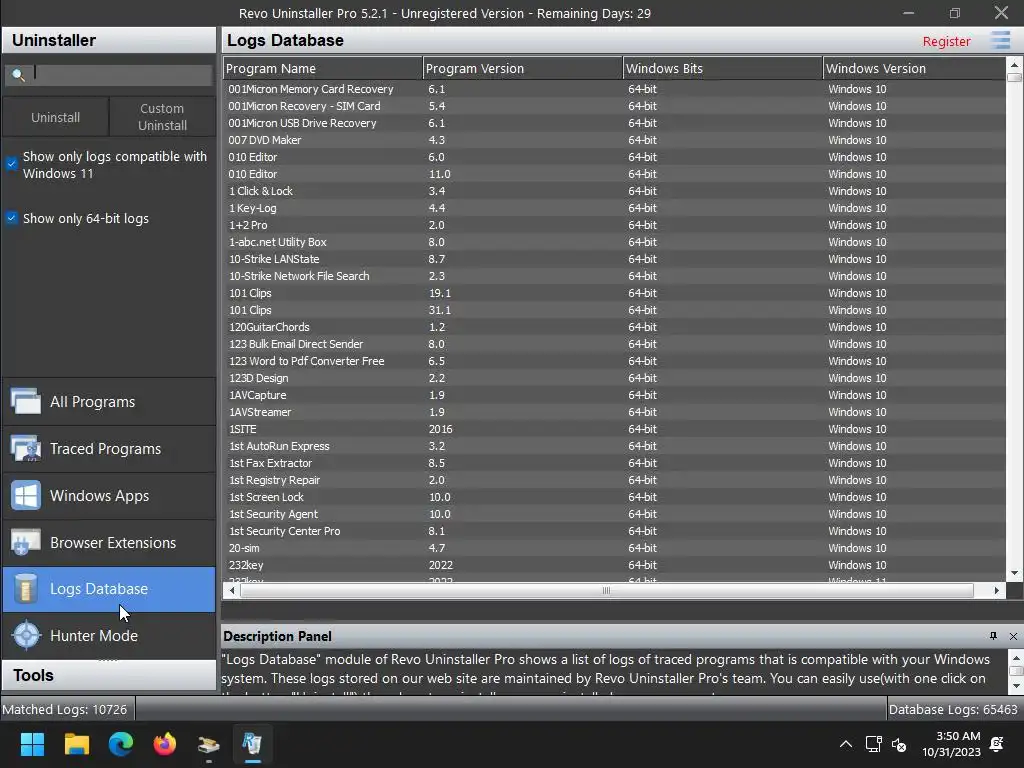This screenshot has width=1024, height=768.
Task: Select the 001Micron Memory Card Recovery row
Action: tap(614, 89)
